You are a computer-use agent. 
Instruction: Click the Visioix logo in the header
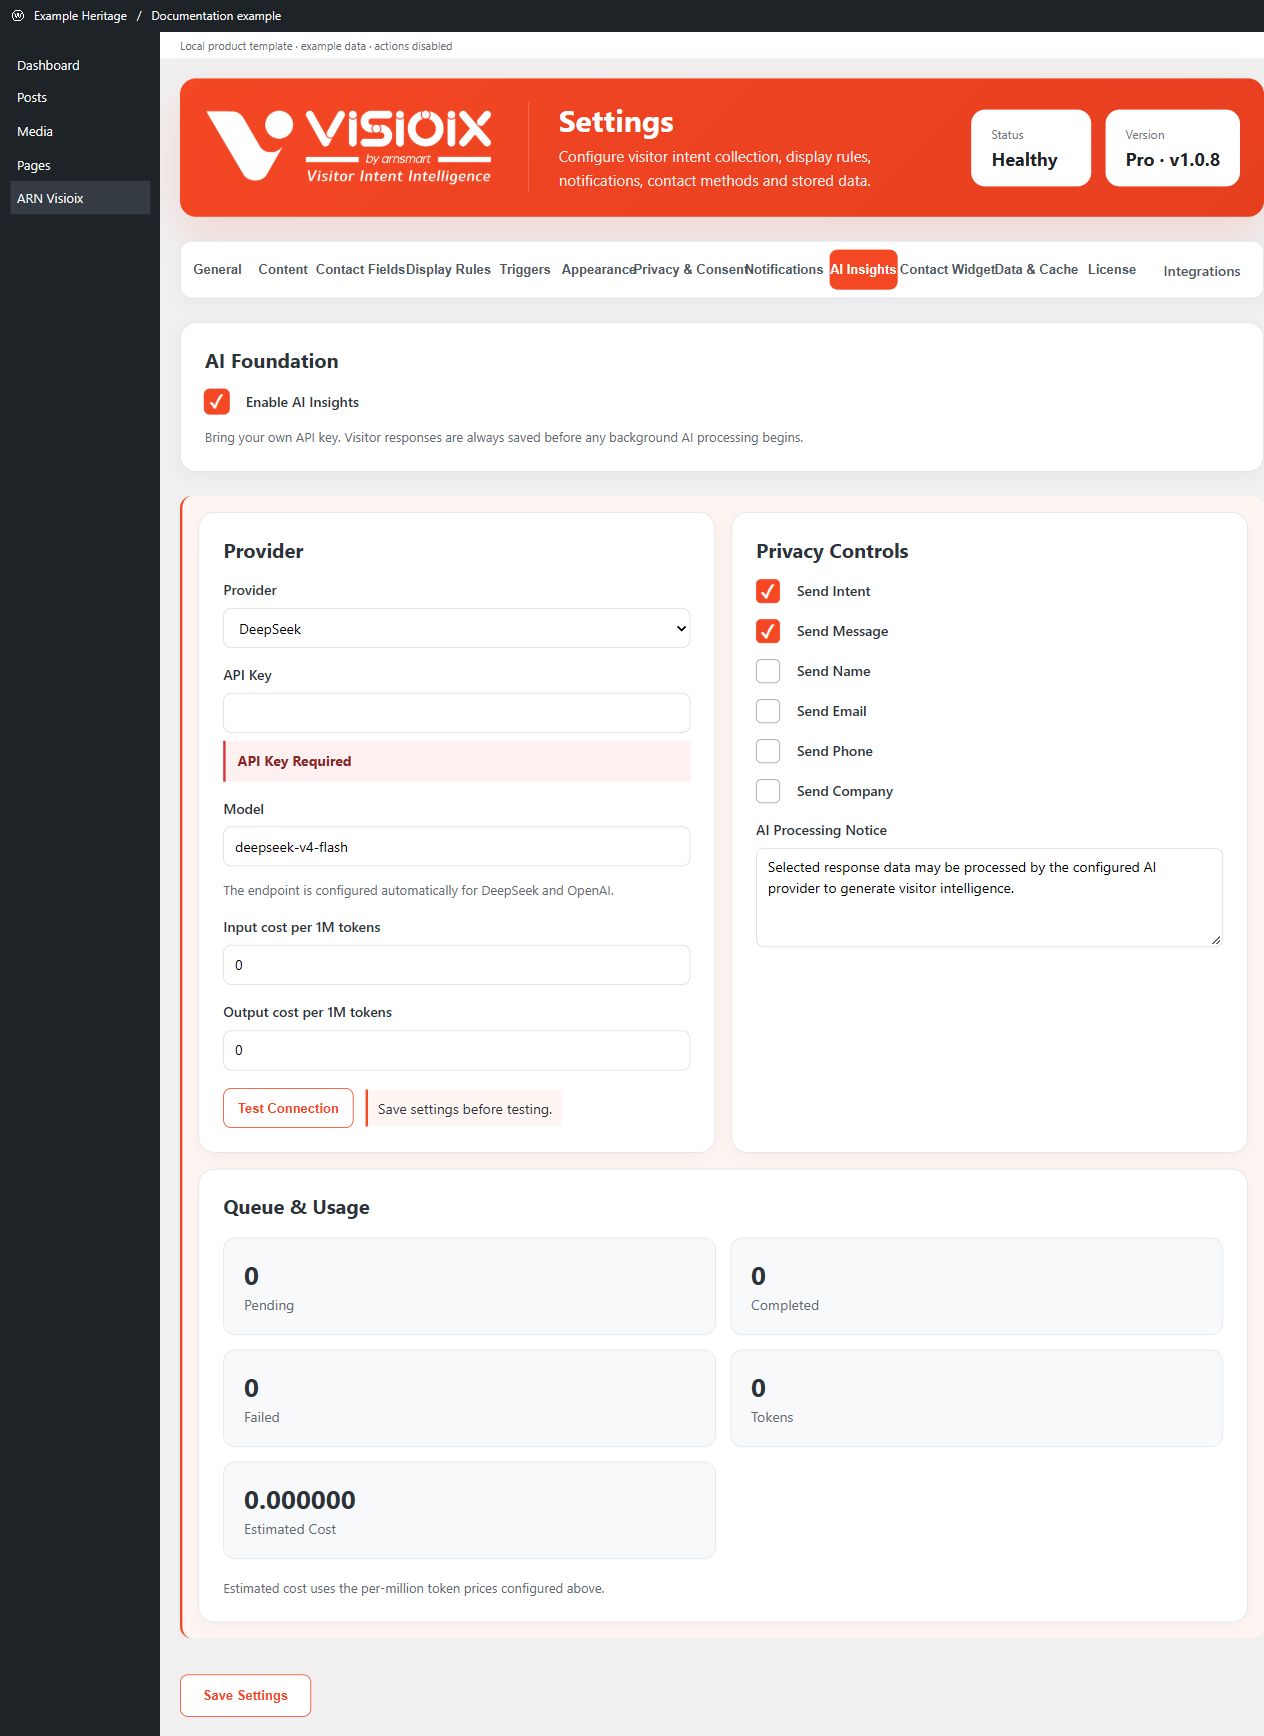[349, 146]
